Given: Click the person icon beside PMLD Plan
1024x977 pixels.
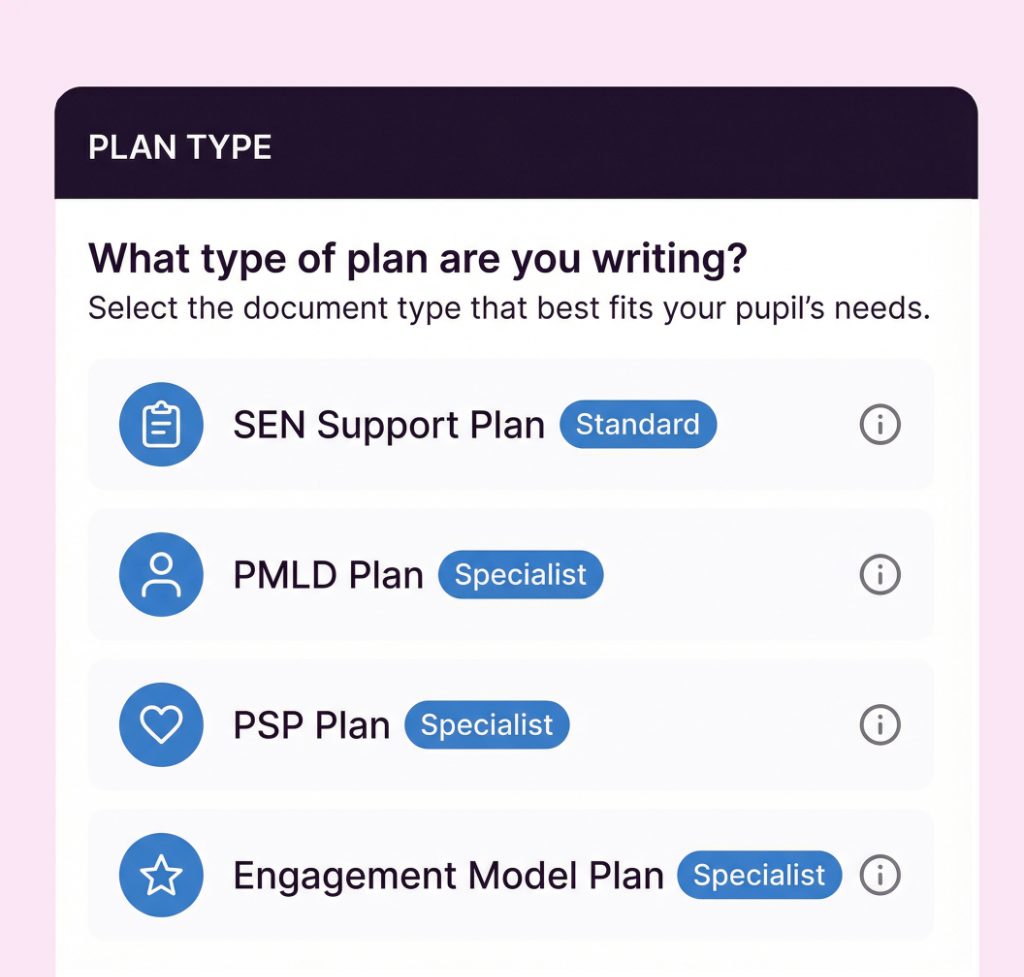Looking at the screenshot, I should pyautogui.click(x=161, y=575).
